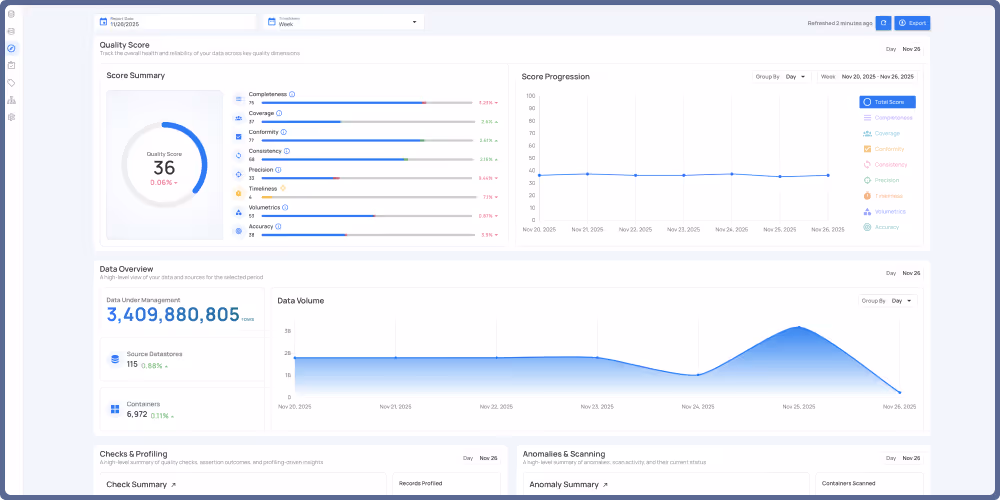Open the hierarchy tree icon in sidebar
Viewport: 1000px width, 500px height.
pyautogui.click(x=11, y=100)
